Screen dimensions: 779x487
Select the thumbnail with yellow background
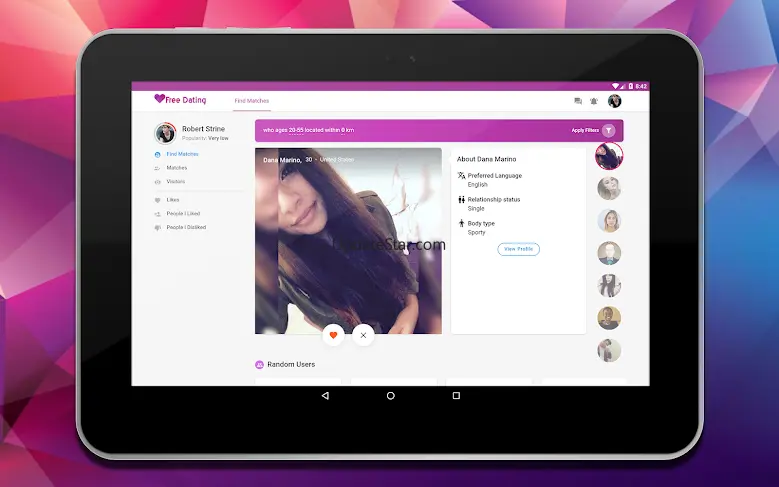[609, 318]
